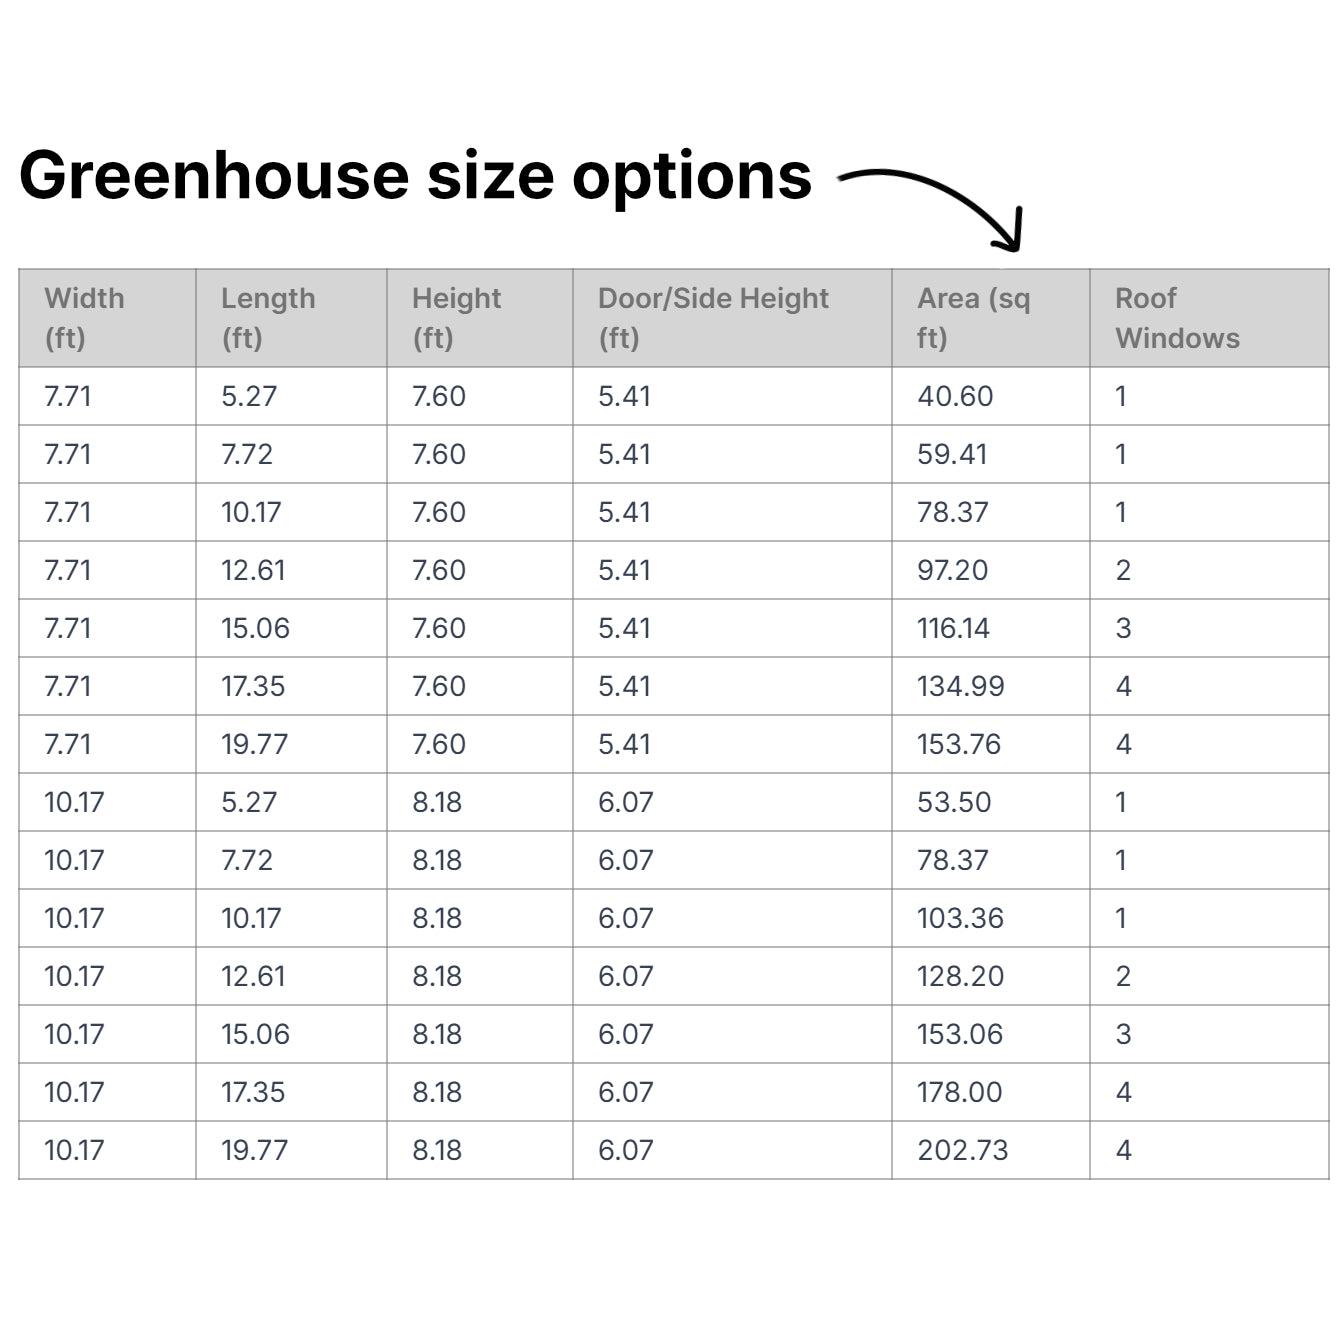Click the 59.41 area value
Image resolution: width=1343 pixels, height=1343 pixels.
tap(952, 455)
